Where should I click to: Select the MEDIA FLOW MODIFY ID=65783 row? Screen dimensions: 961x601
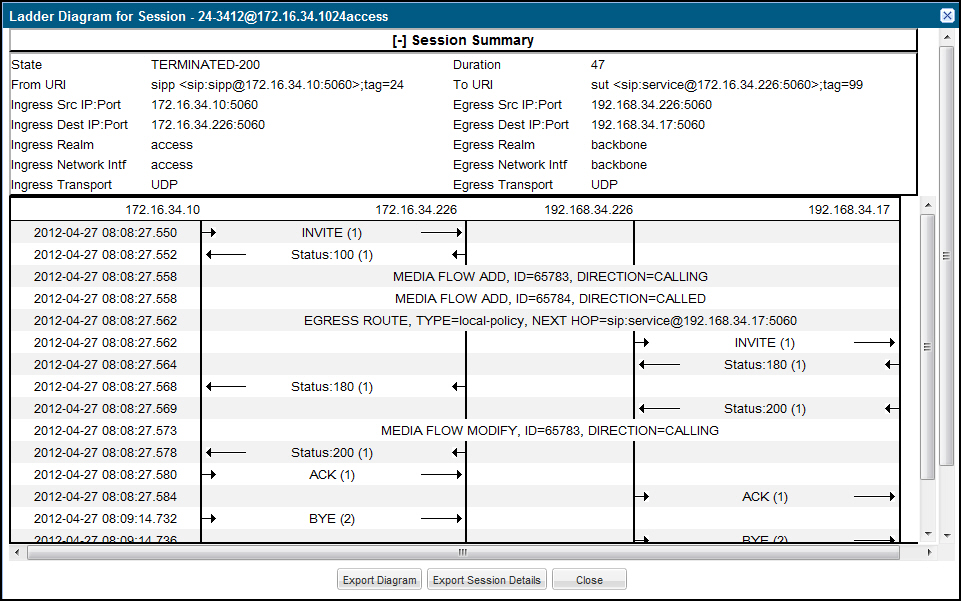550,431
